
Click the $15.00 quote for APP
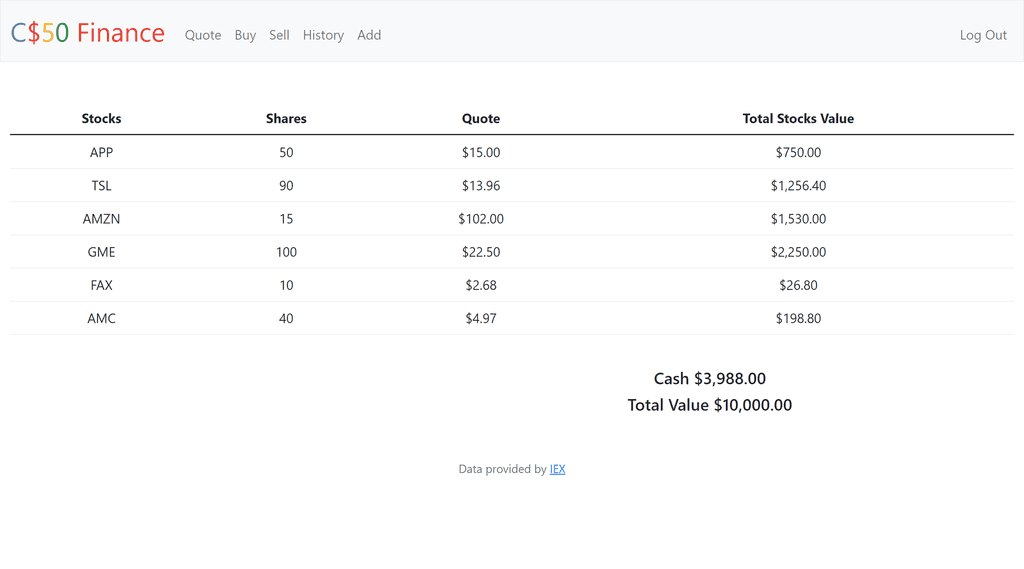[481, 152]
